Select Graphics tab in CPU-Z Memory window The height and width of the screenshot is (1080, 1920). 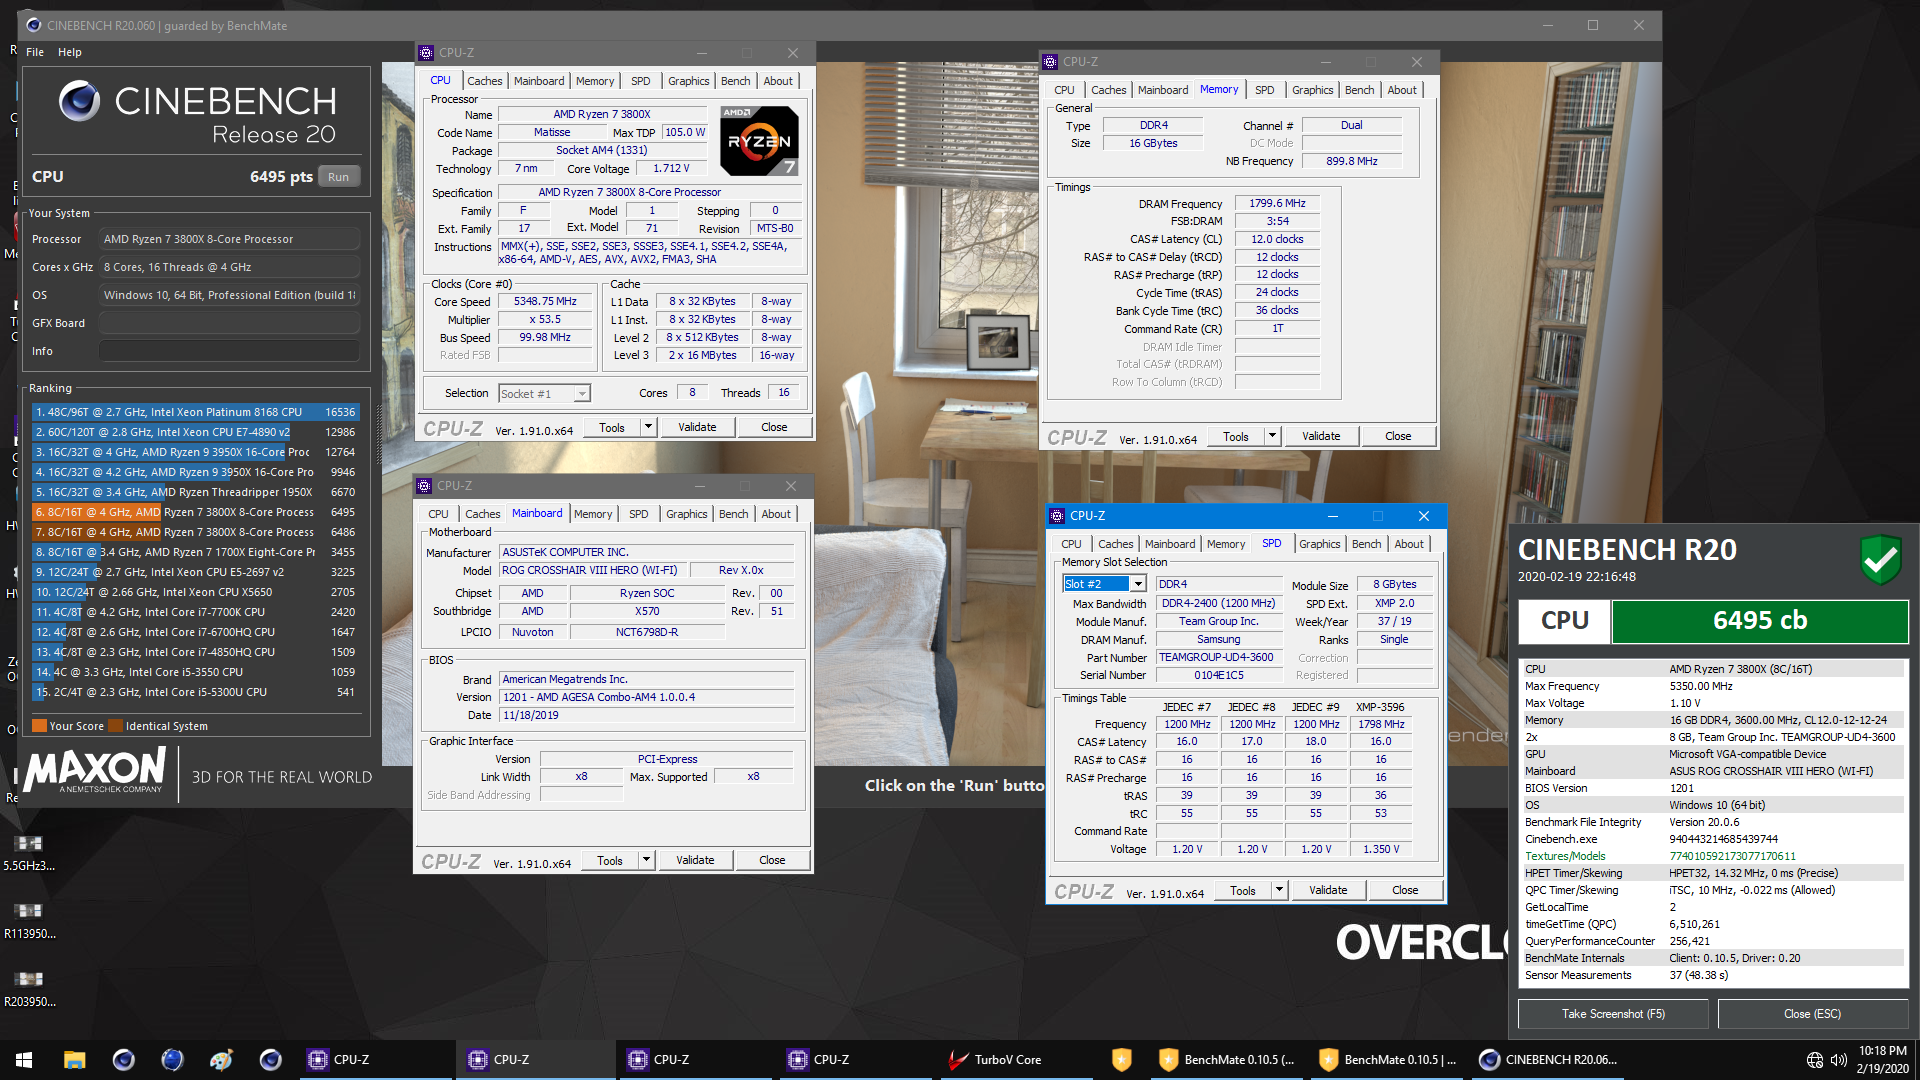coord(1312,90)
